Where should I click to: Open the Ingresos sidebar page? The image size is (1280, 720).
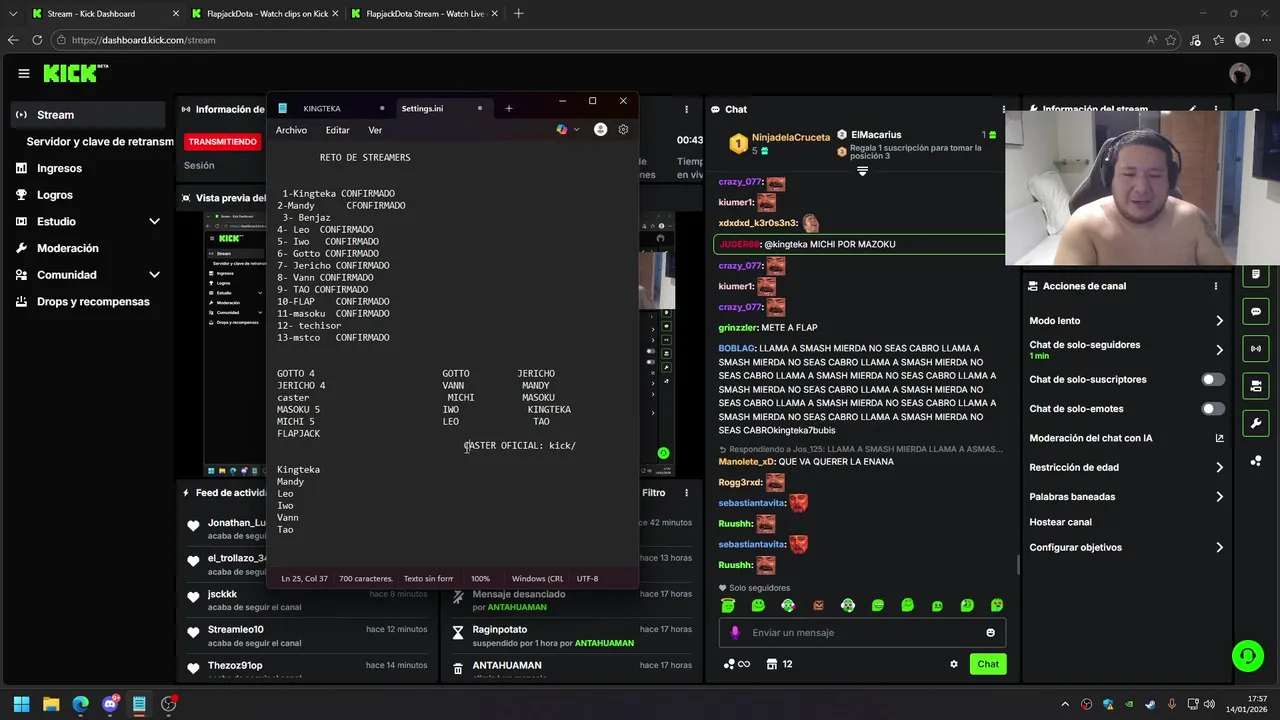pyautogui.click(x=87, y=168)
